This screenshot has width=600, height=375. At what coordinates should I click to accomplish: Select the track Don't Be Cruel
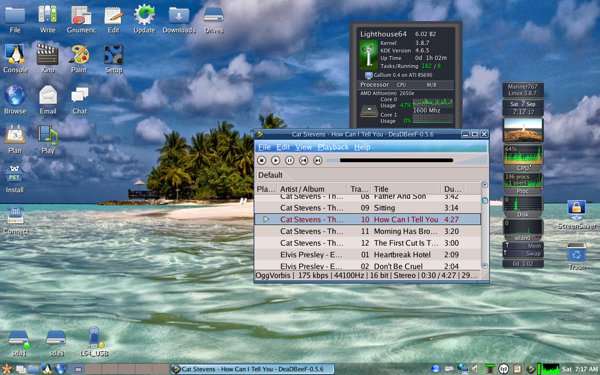(x=368, y=266)
